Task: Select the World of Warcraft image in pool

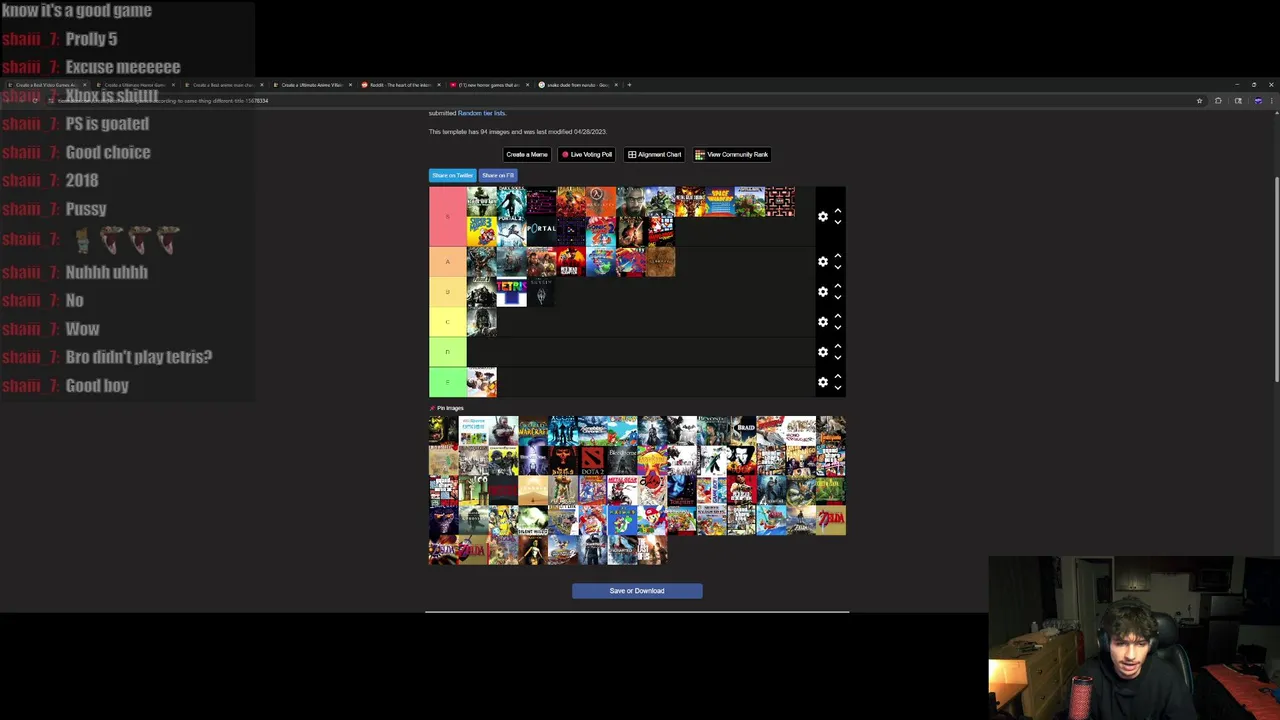Action: pyautogui.click(x=534, y=430)
